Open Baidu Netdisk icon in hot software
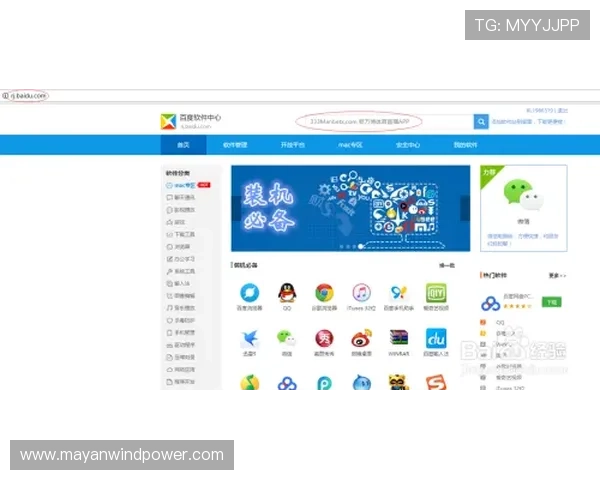This screenshot has width=600, height=480. point(491,304)
